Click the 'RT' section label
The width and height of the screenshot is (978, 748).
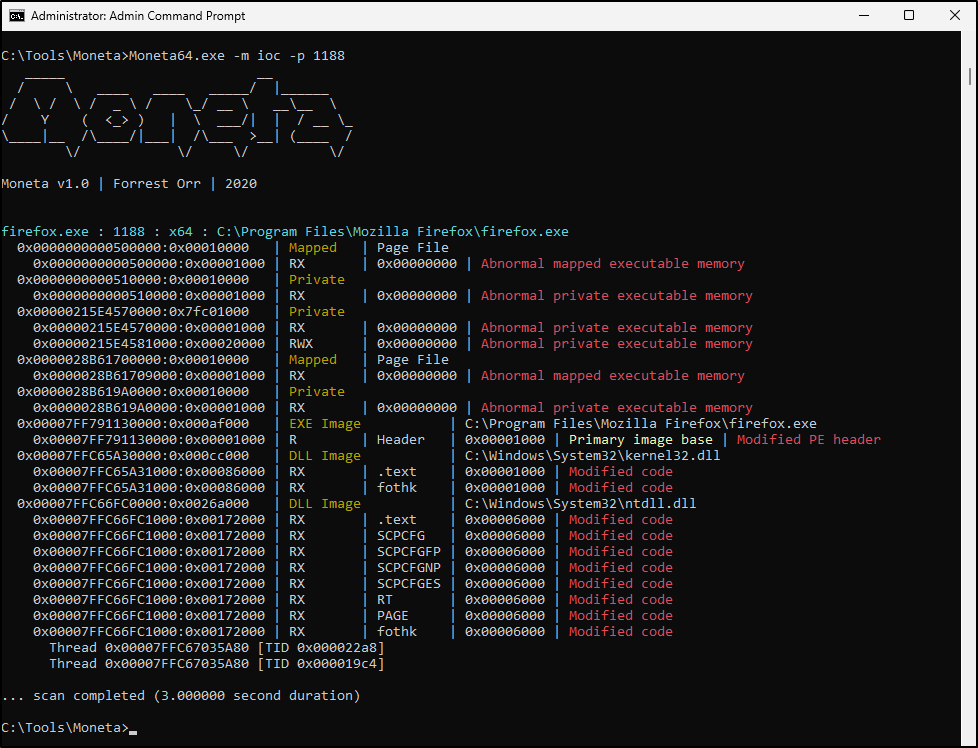click(385, 600)
